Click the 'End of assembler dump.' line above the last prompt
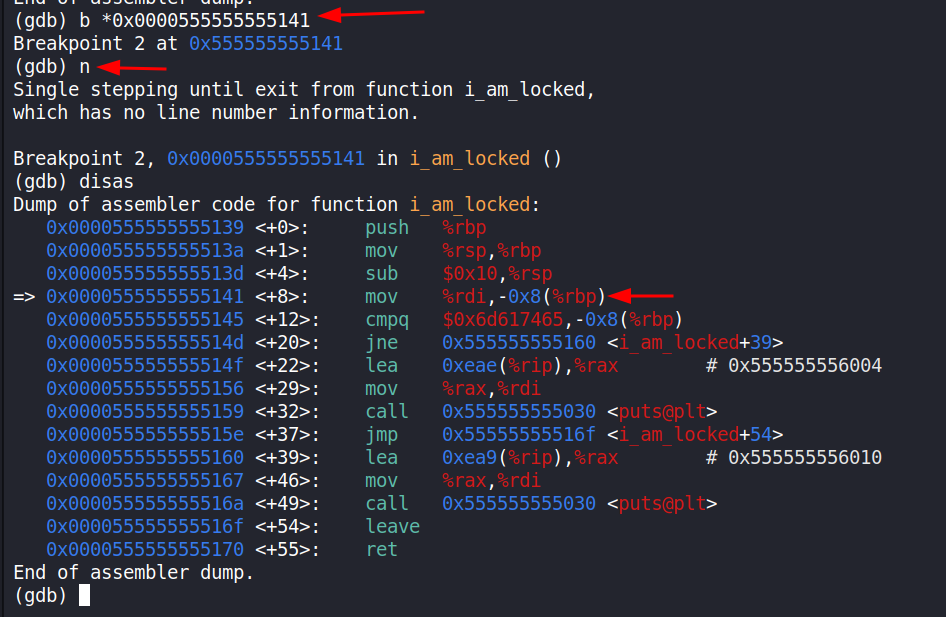 click(x=133, y=572)
